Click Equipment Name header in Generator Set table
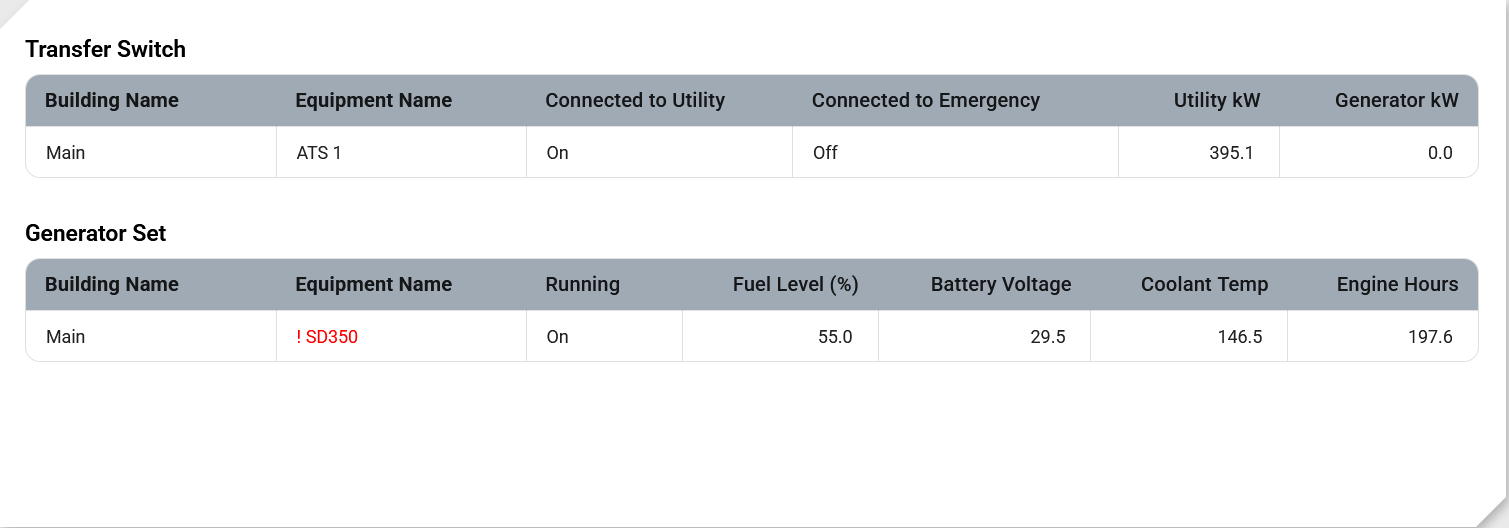This screenshot has height=528, width=1509. (373, 284)
